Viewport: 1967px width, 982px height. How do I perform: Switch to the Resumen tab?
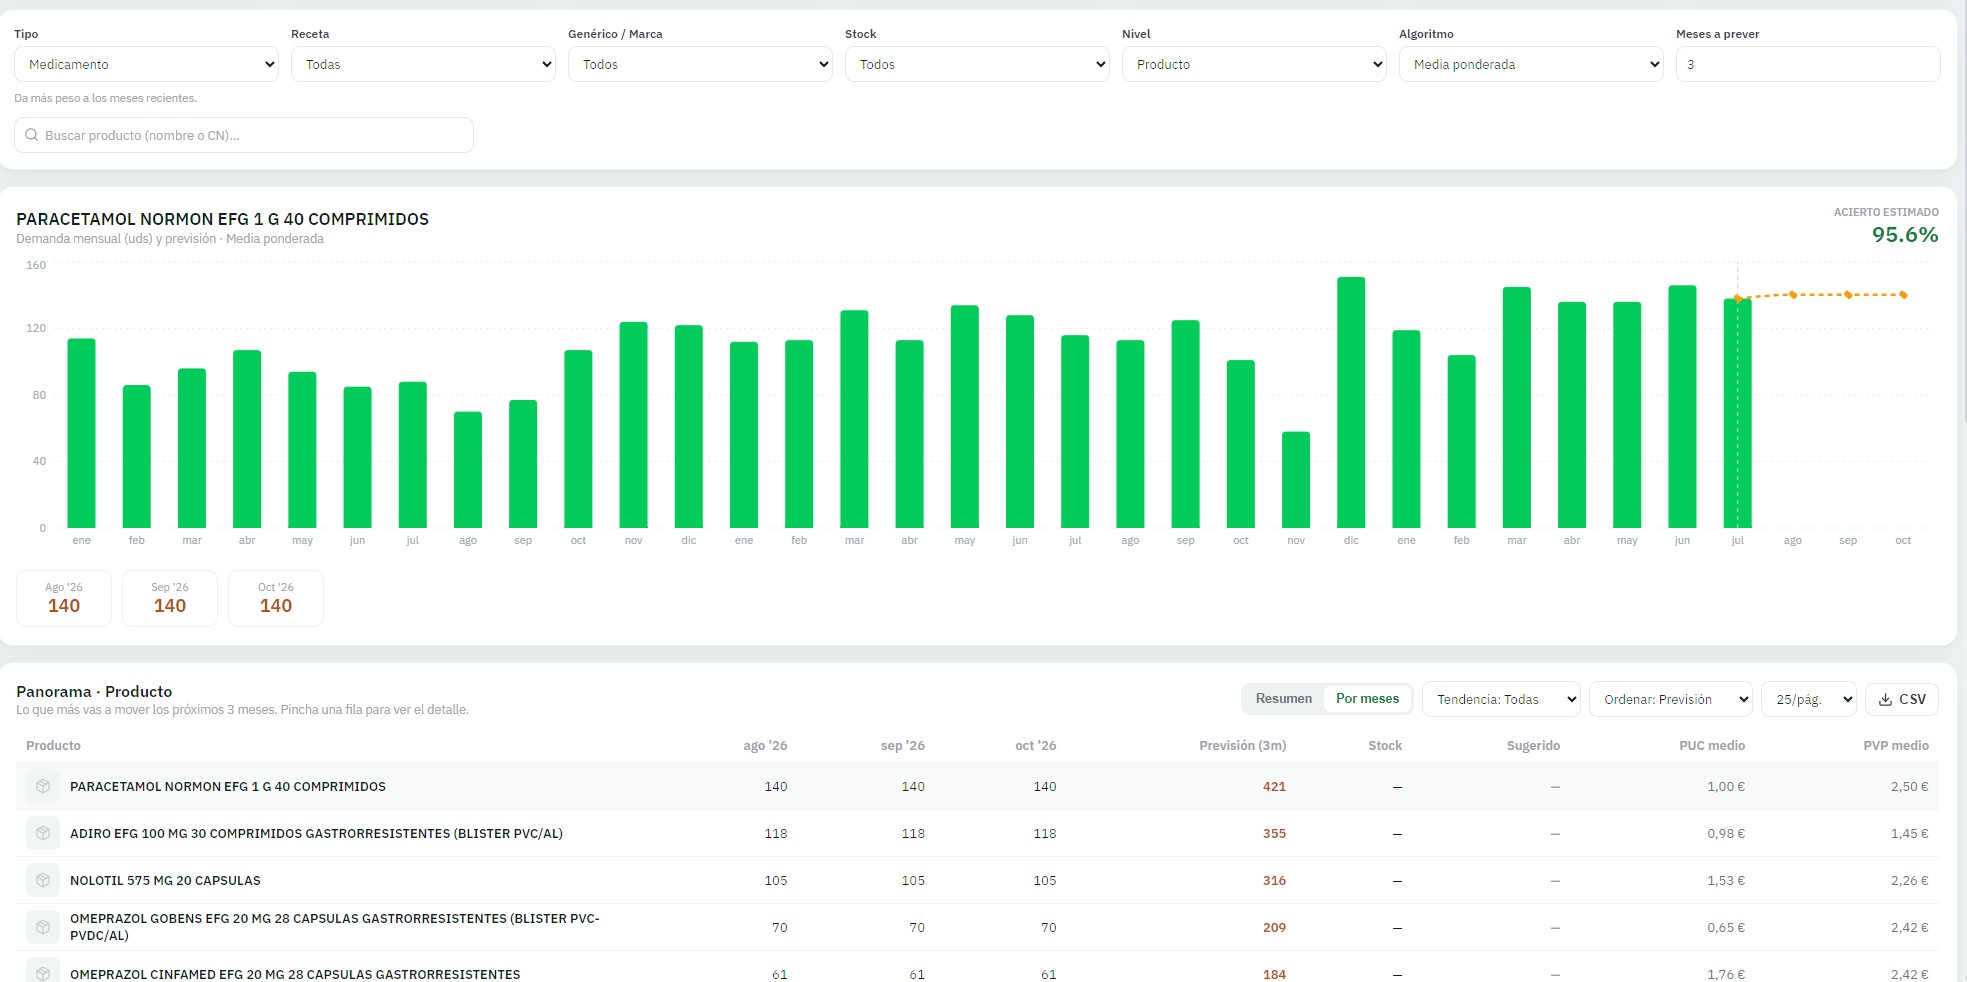(x=1283, y=699)
